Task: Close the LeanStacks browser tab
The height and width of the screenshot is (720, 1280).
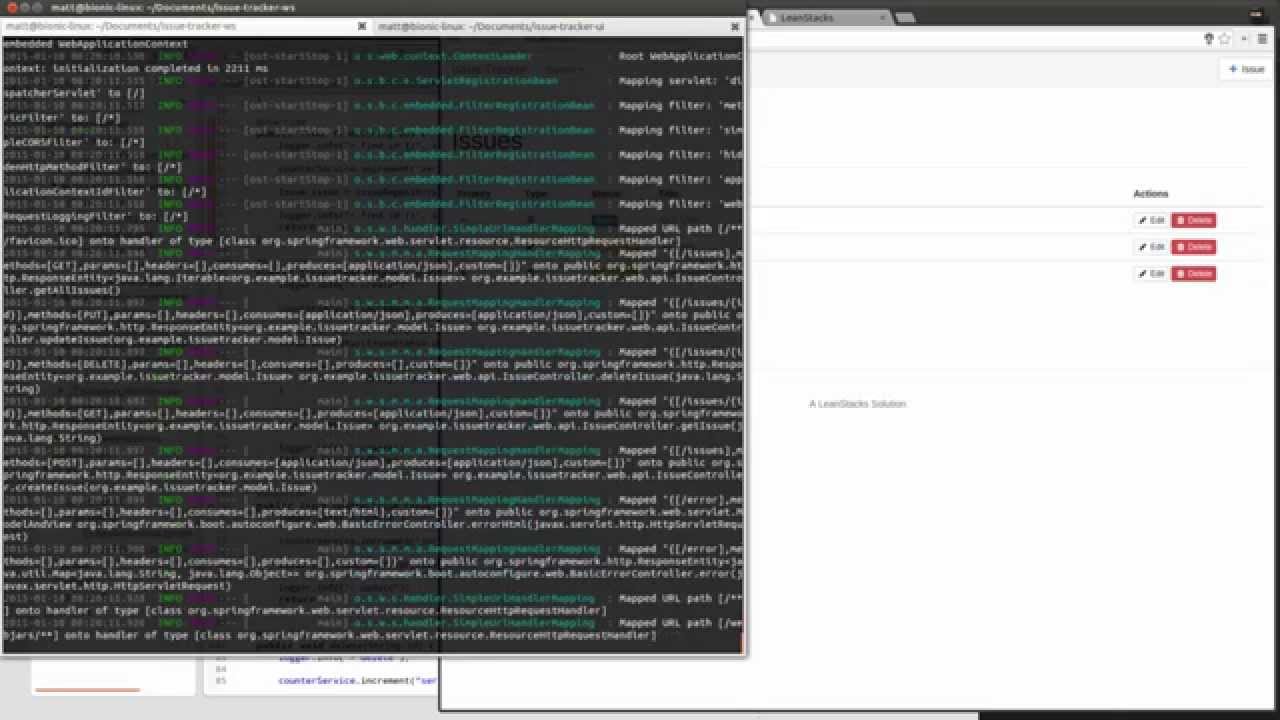Action: [x=882, y=17]
